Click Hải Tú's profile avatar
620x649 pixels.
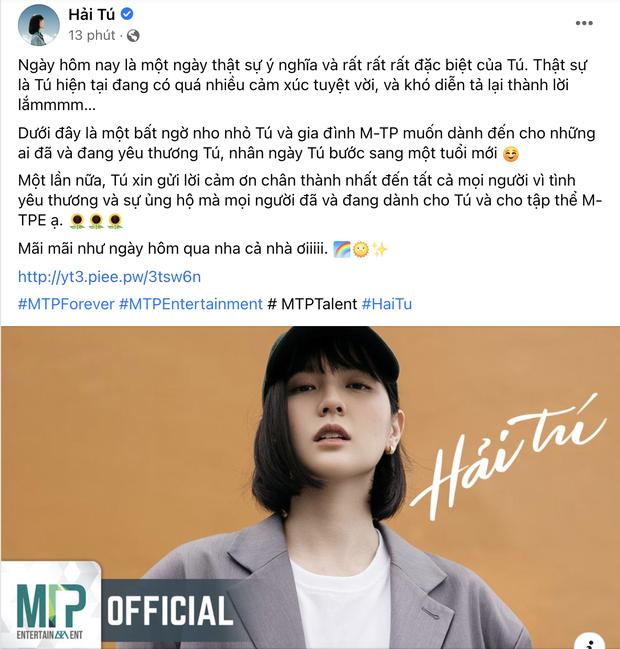tap(38, 25)
